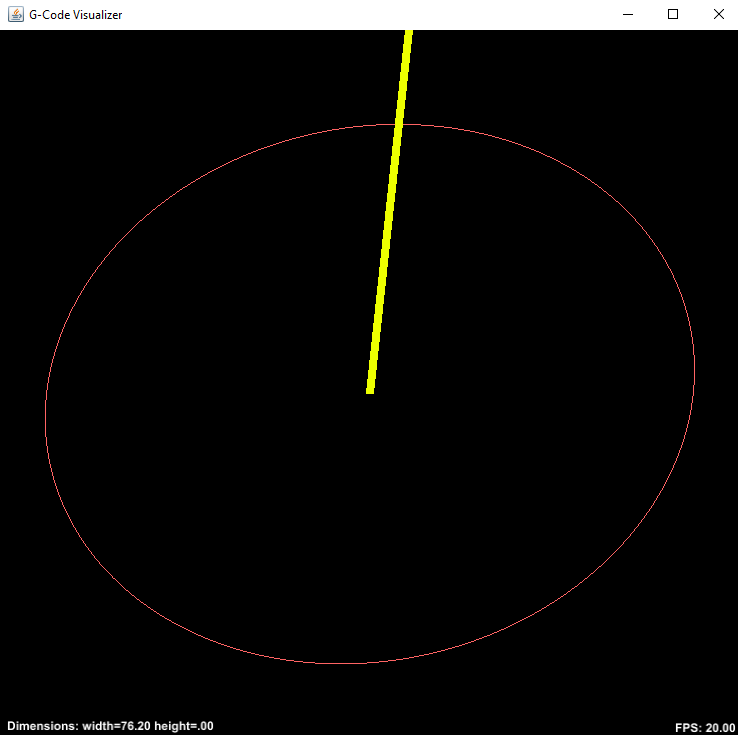The height and width of the screenshot is (735, 738).
Task: Minimize the G-Code Visualizer window
Action: click(627, 14)
